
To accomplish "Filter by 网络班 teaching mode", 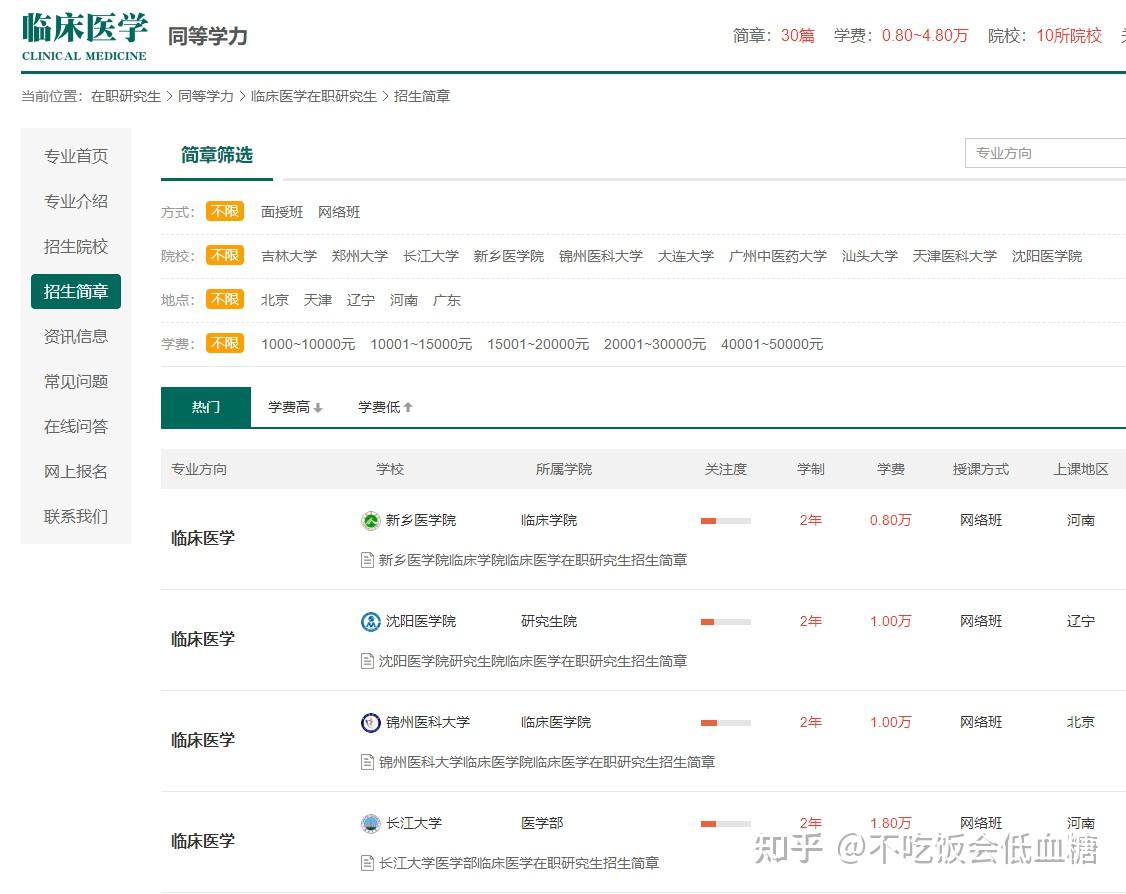I will [339, 212].
